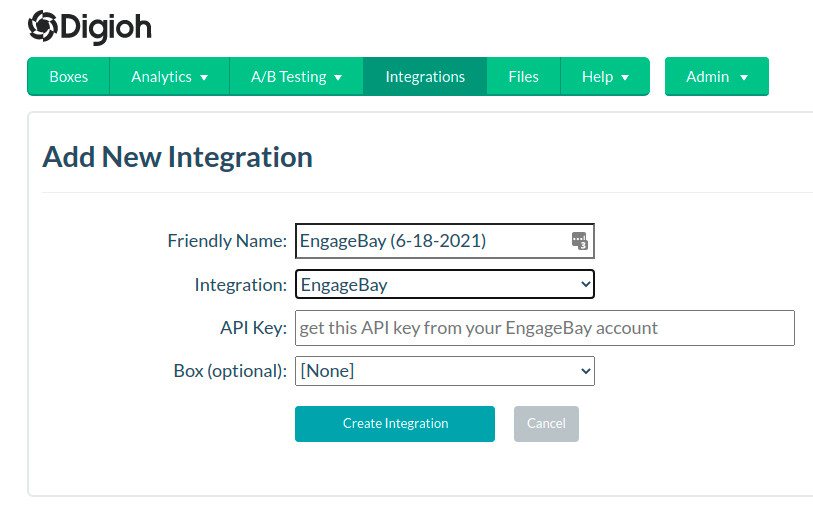This screenshot has height=513, width=813.
Task: Click the Friendly Name label
Action: pos(227,241)
